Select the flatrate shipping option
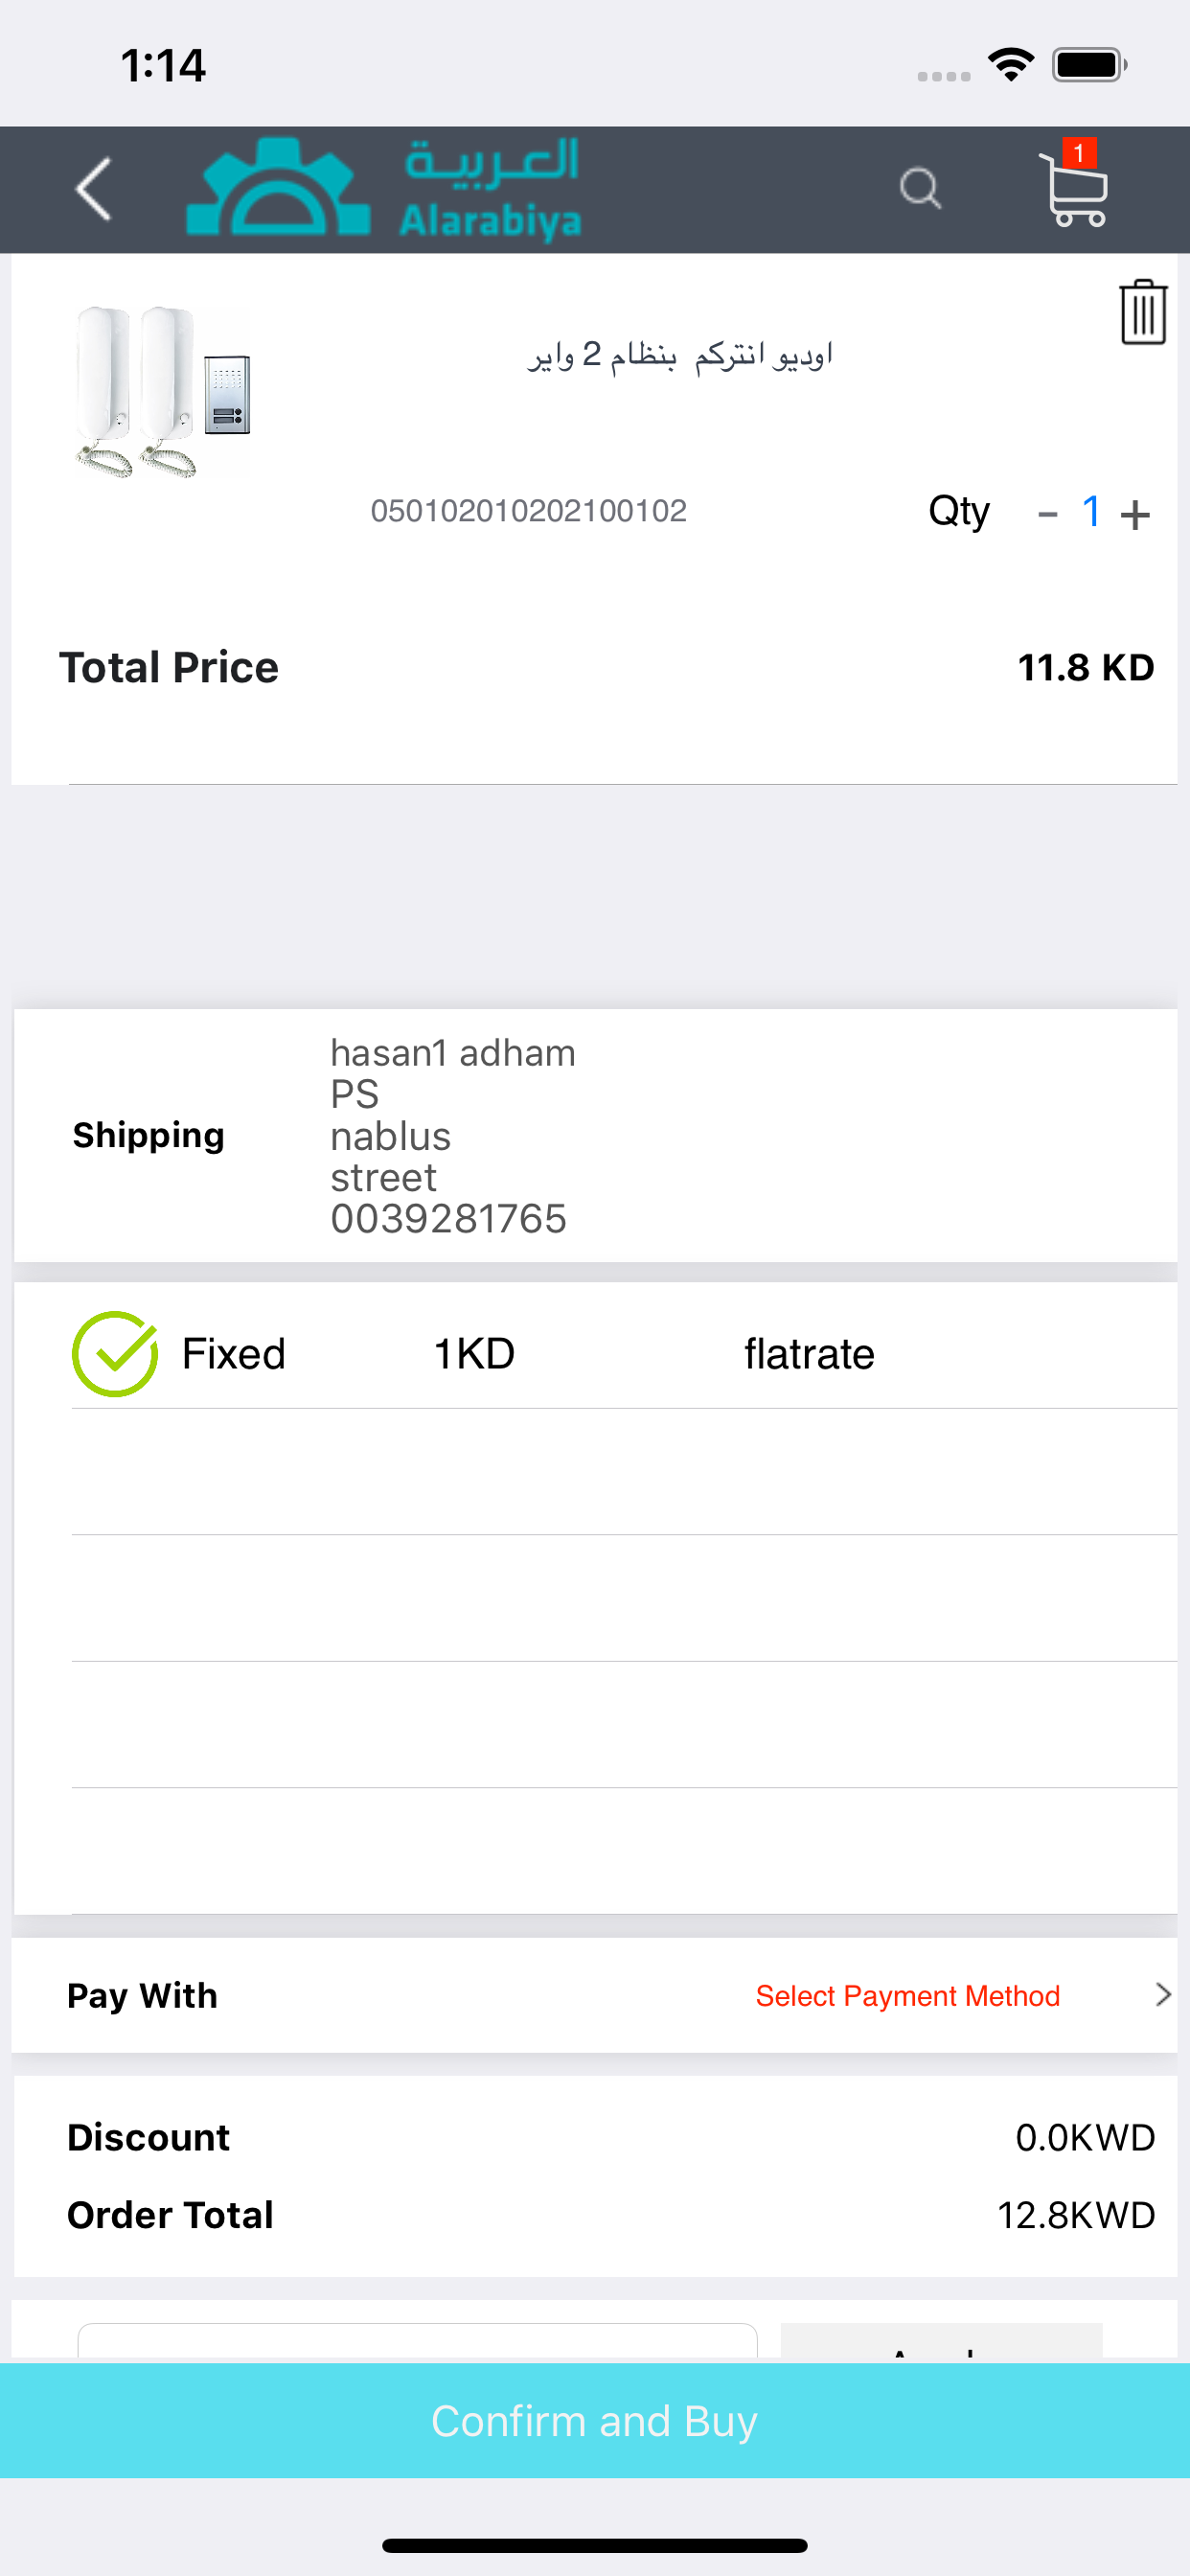 coord(809,1354)
